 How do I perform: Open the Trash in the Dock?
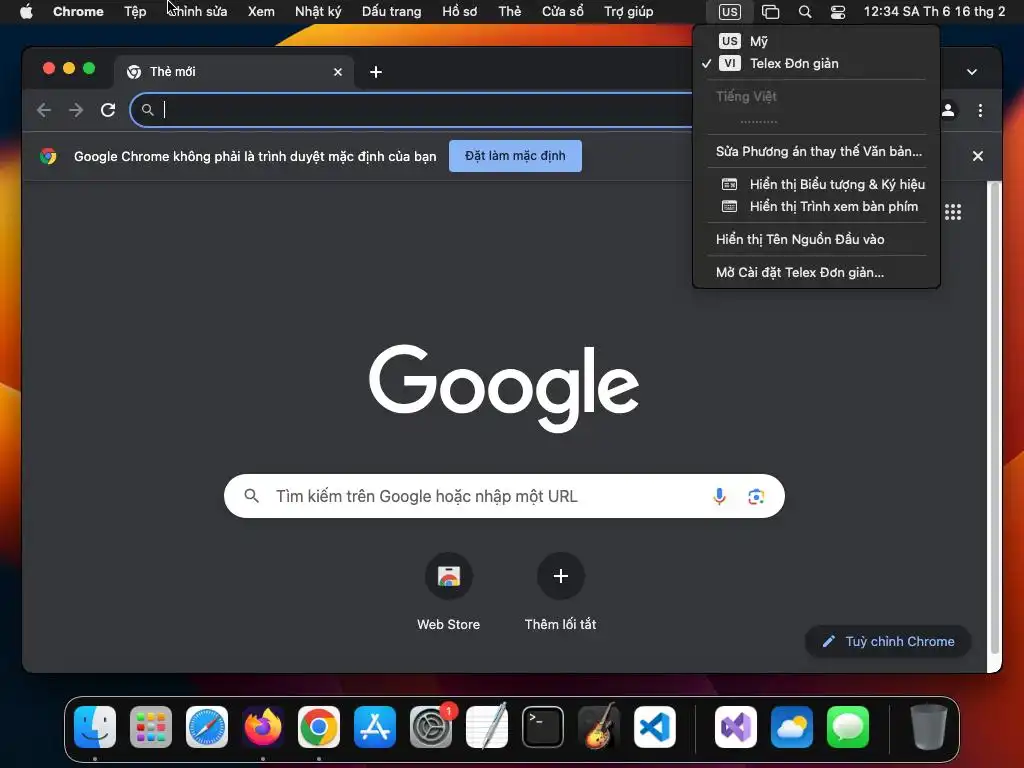[x=928, y=726]
